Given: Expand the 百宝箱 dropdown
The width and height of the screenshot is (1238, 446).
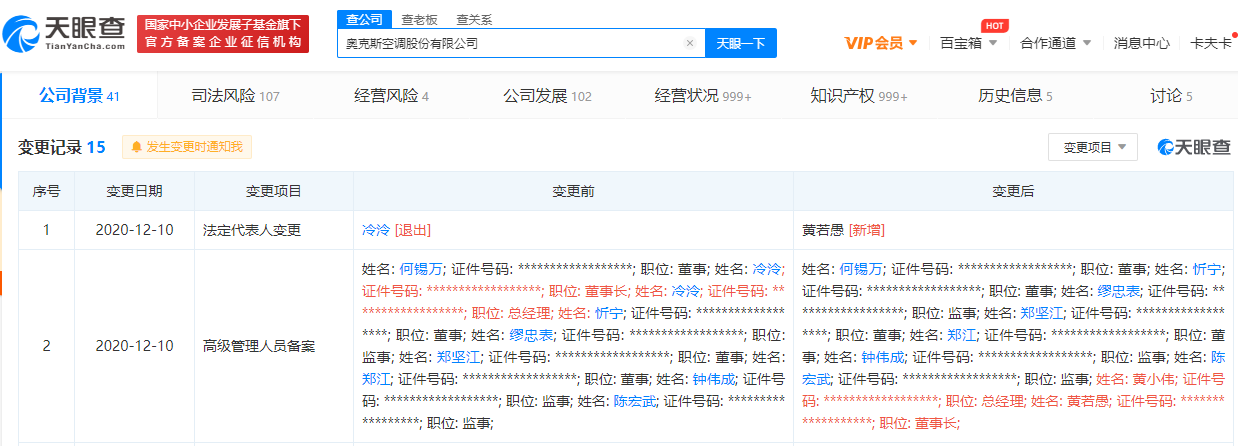Looking at the screenshot, I should coord(968,43).
